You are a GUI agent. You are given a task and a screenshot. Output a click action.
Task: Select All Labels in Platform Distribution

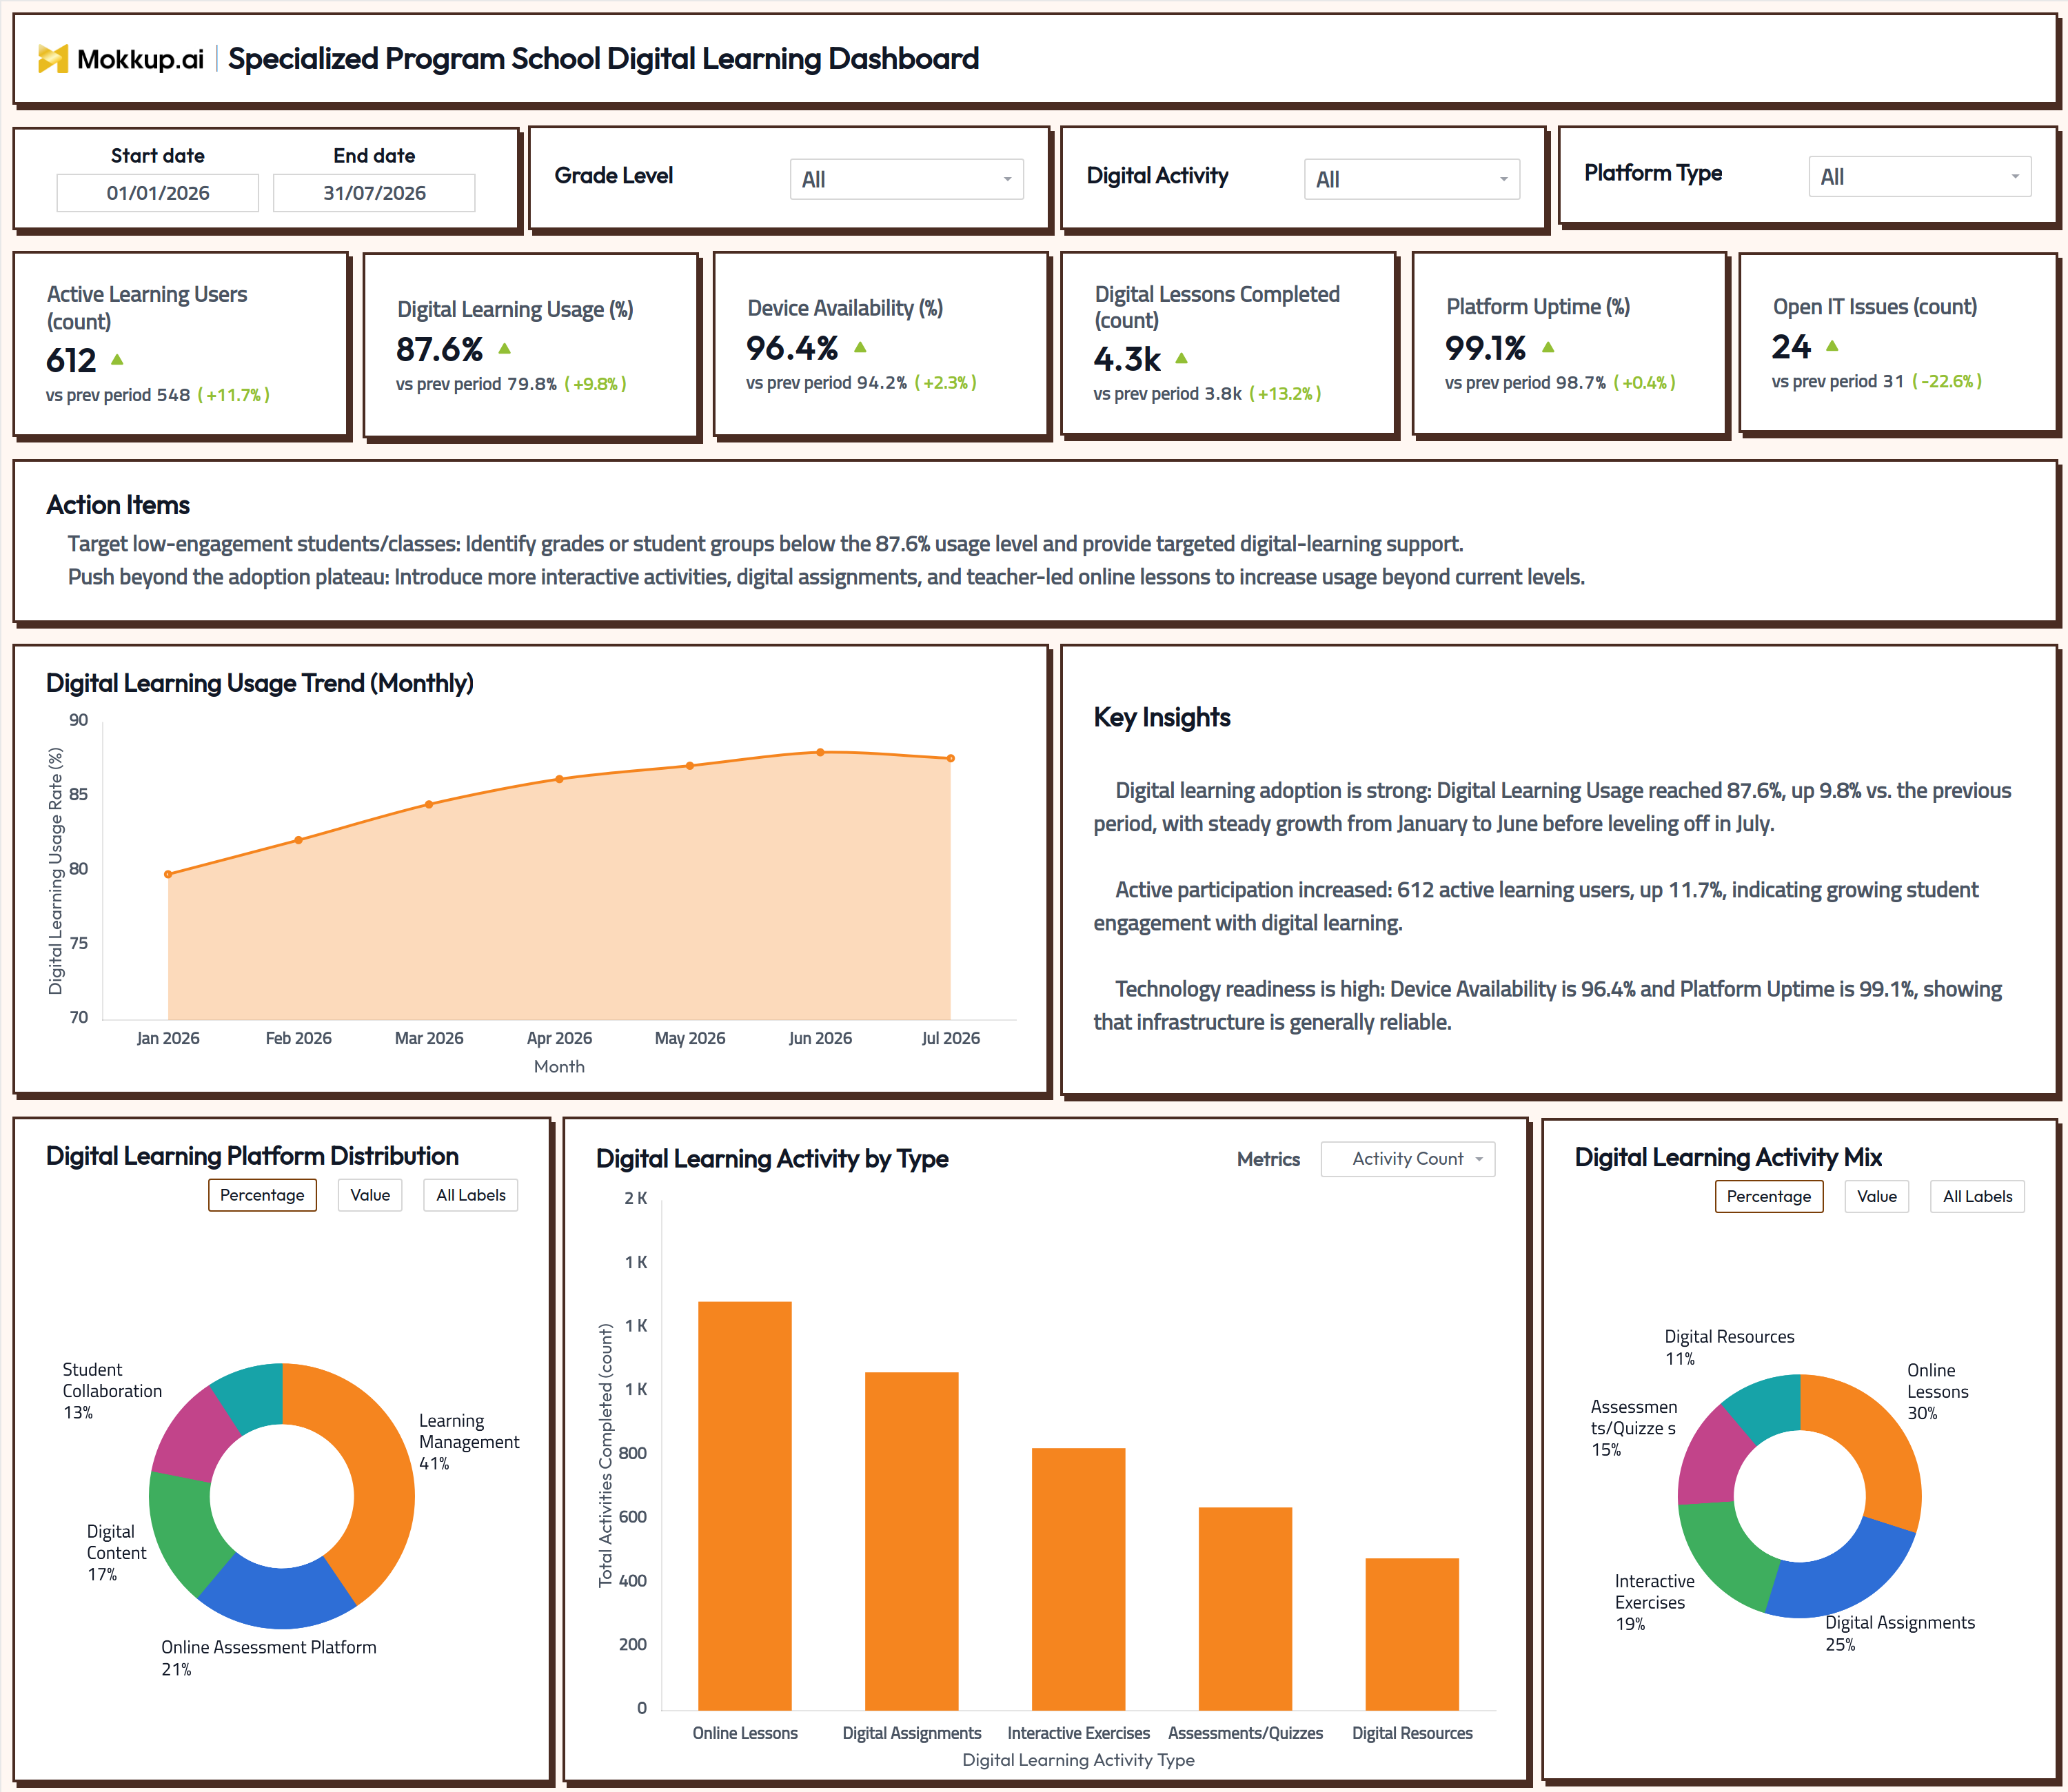pyautogui.click(x=471, y=1194)
